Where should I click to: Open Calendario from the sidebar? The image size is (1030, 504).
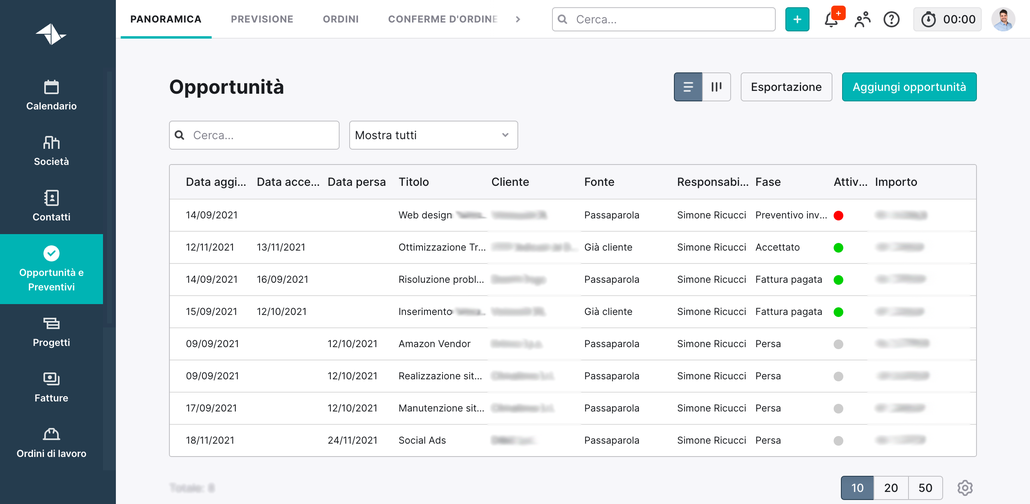coord(51,95)
